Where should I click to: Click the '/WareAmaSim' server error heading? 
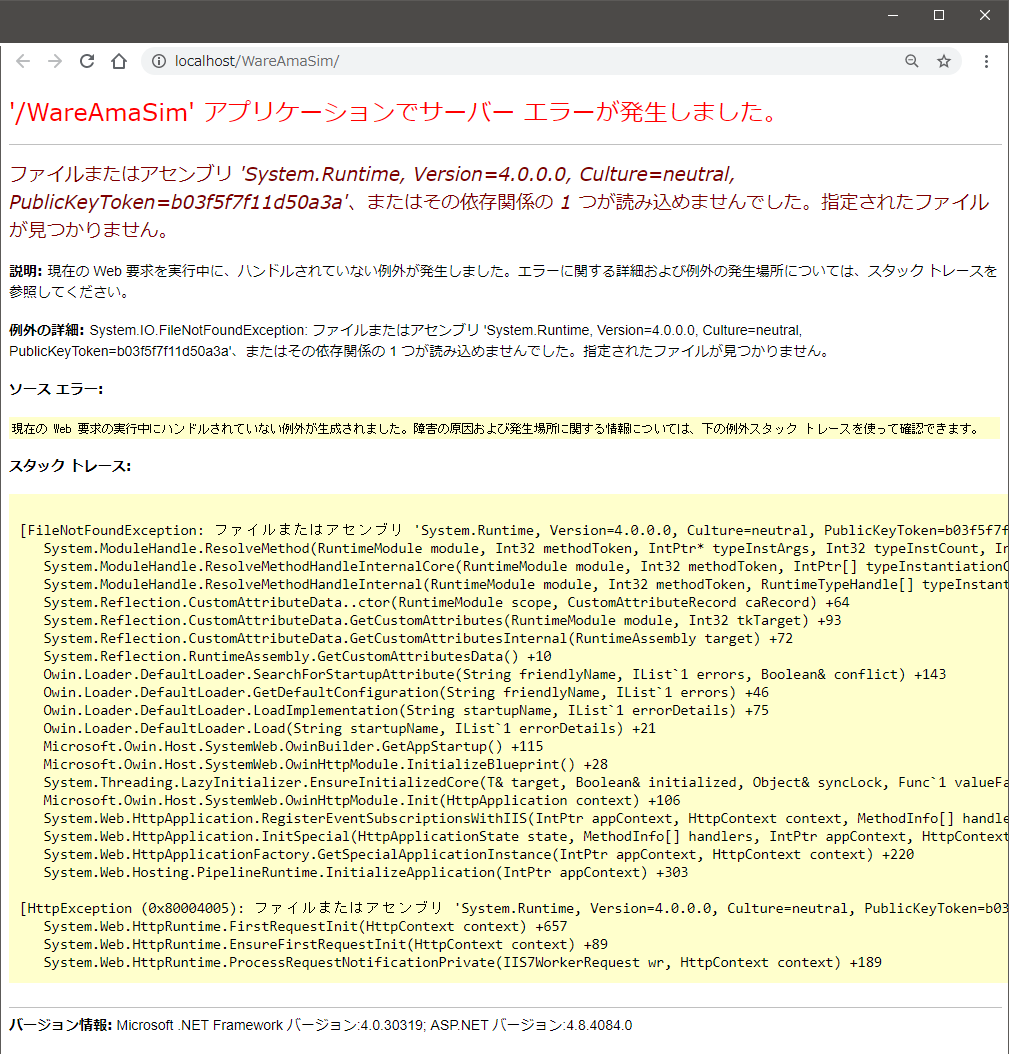[x=394, y=112]
